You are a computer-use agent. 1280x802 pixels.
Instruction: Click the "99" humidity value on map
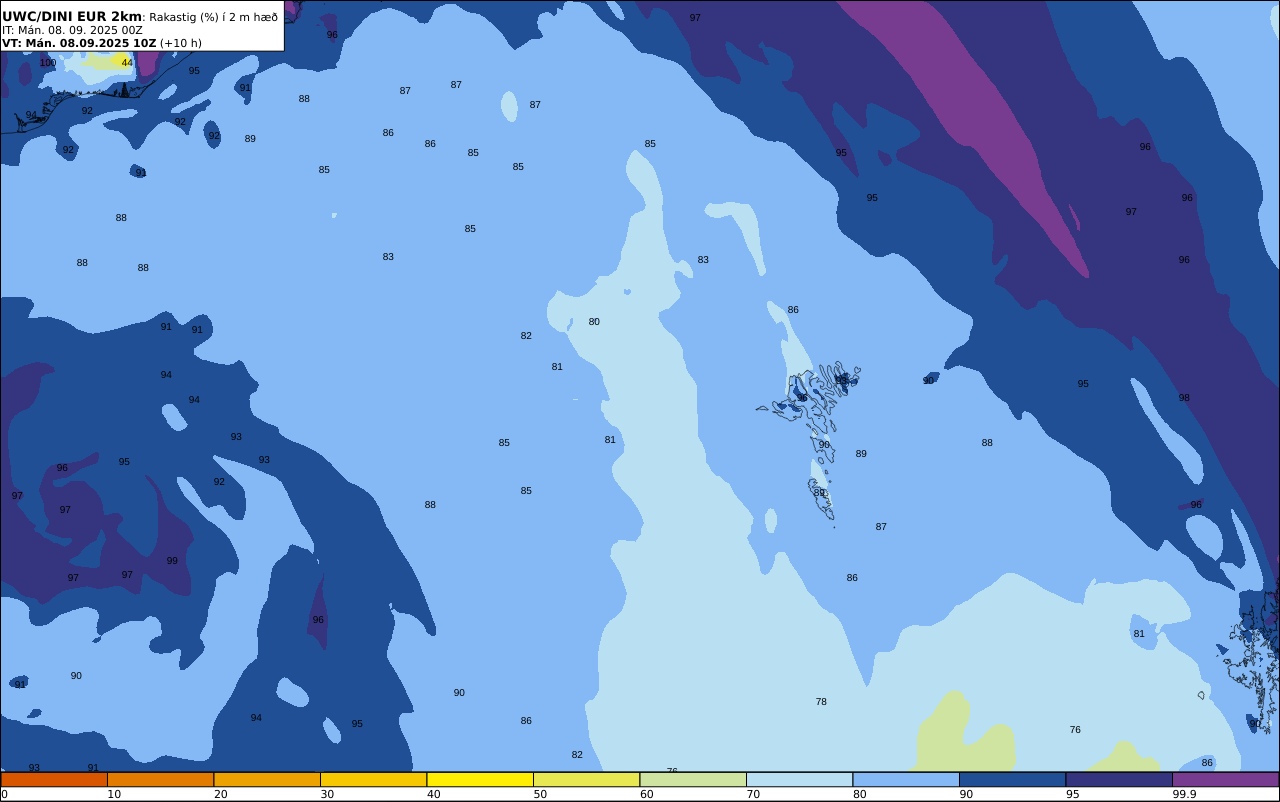[x=172, y=561]
